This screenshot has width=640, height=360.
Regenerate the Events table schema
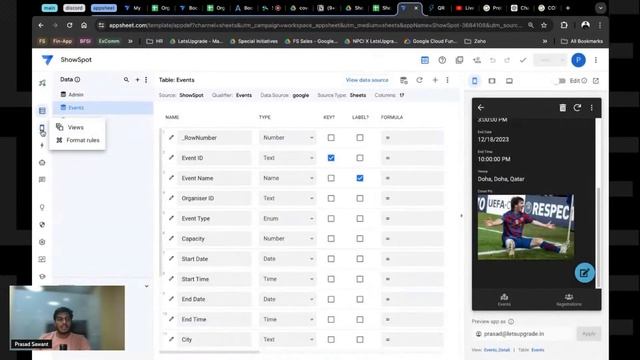point(419,80)
